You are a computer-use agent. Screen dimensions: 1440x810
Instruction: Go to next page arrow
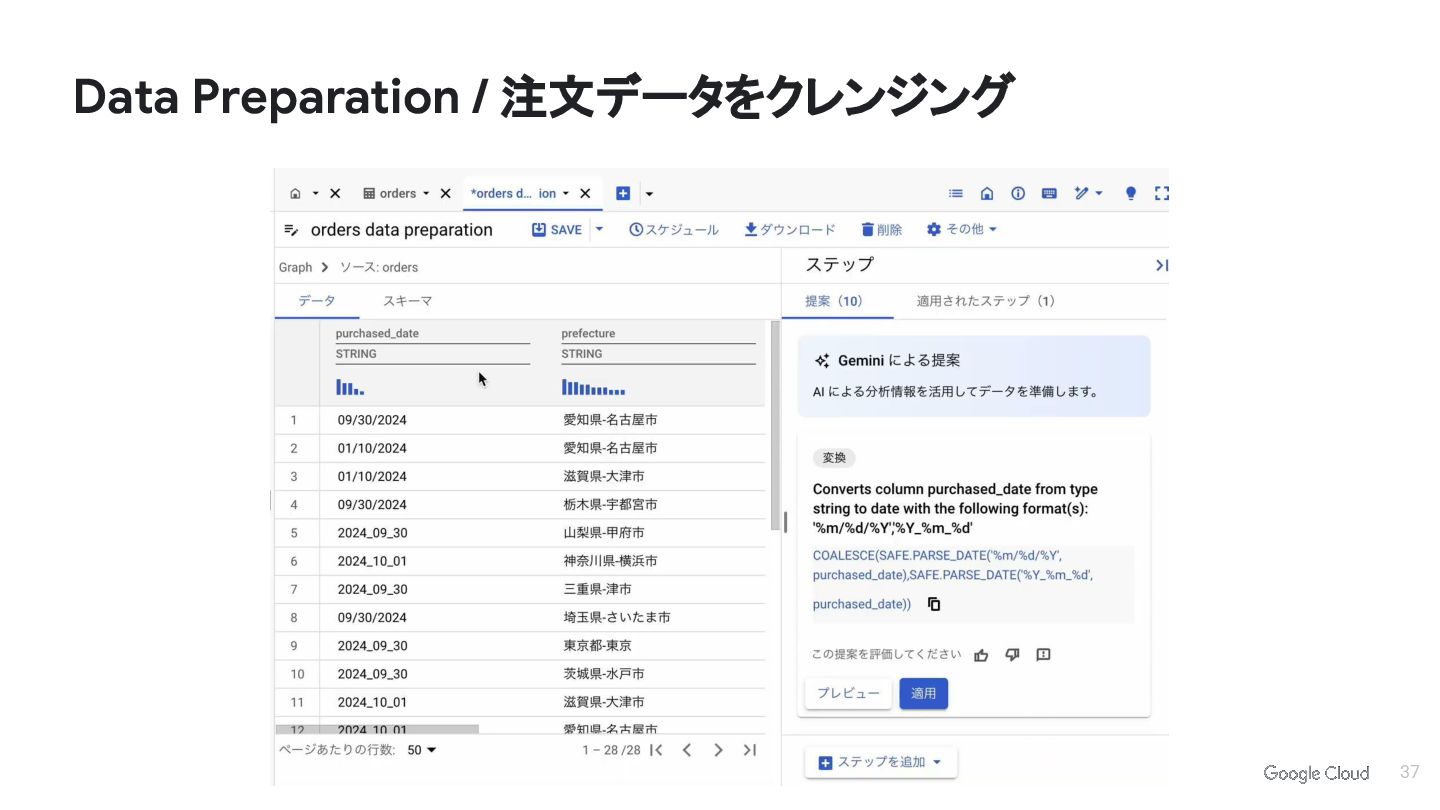pyautogui.click(x=718, y=750)
